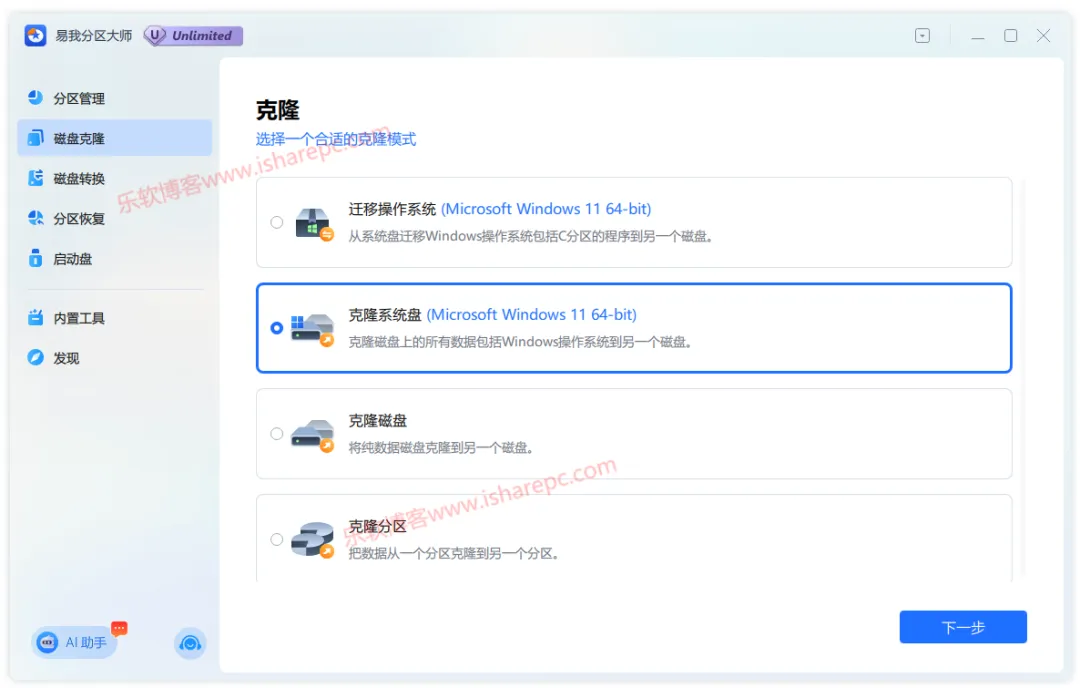The image size is (1080, 688).
Task: Minimize the 易我分区大师 window
Action: tap(977, 36)
